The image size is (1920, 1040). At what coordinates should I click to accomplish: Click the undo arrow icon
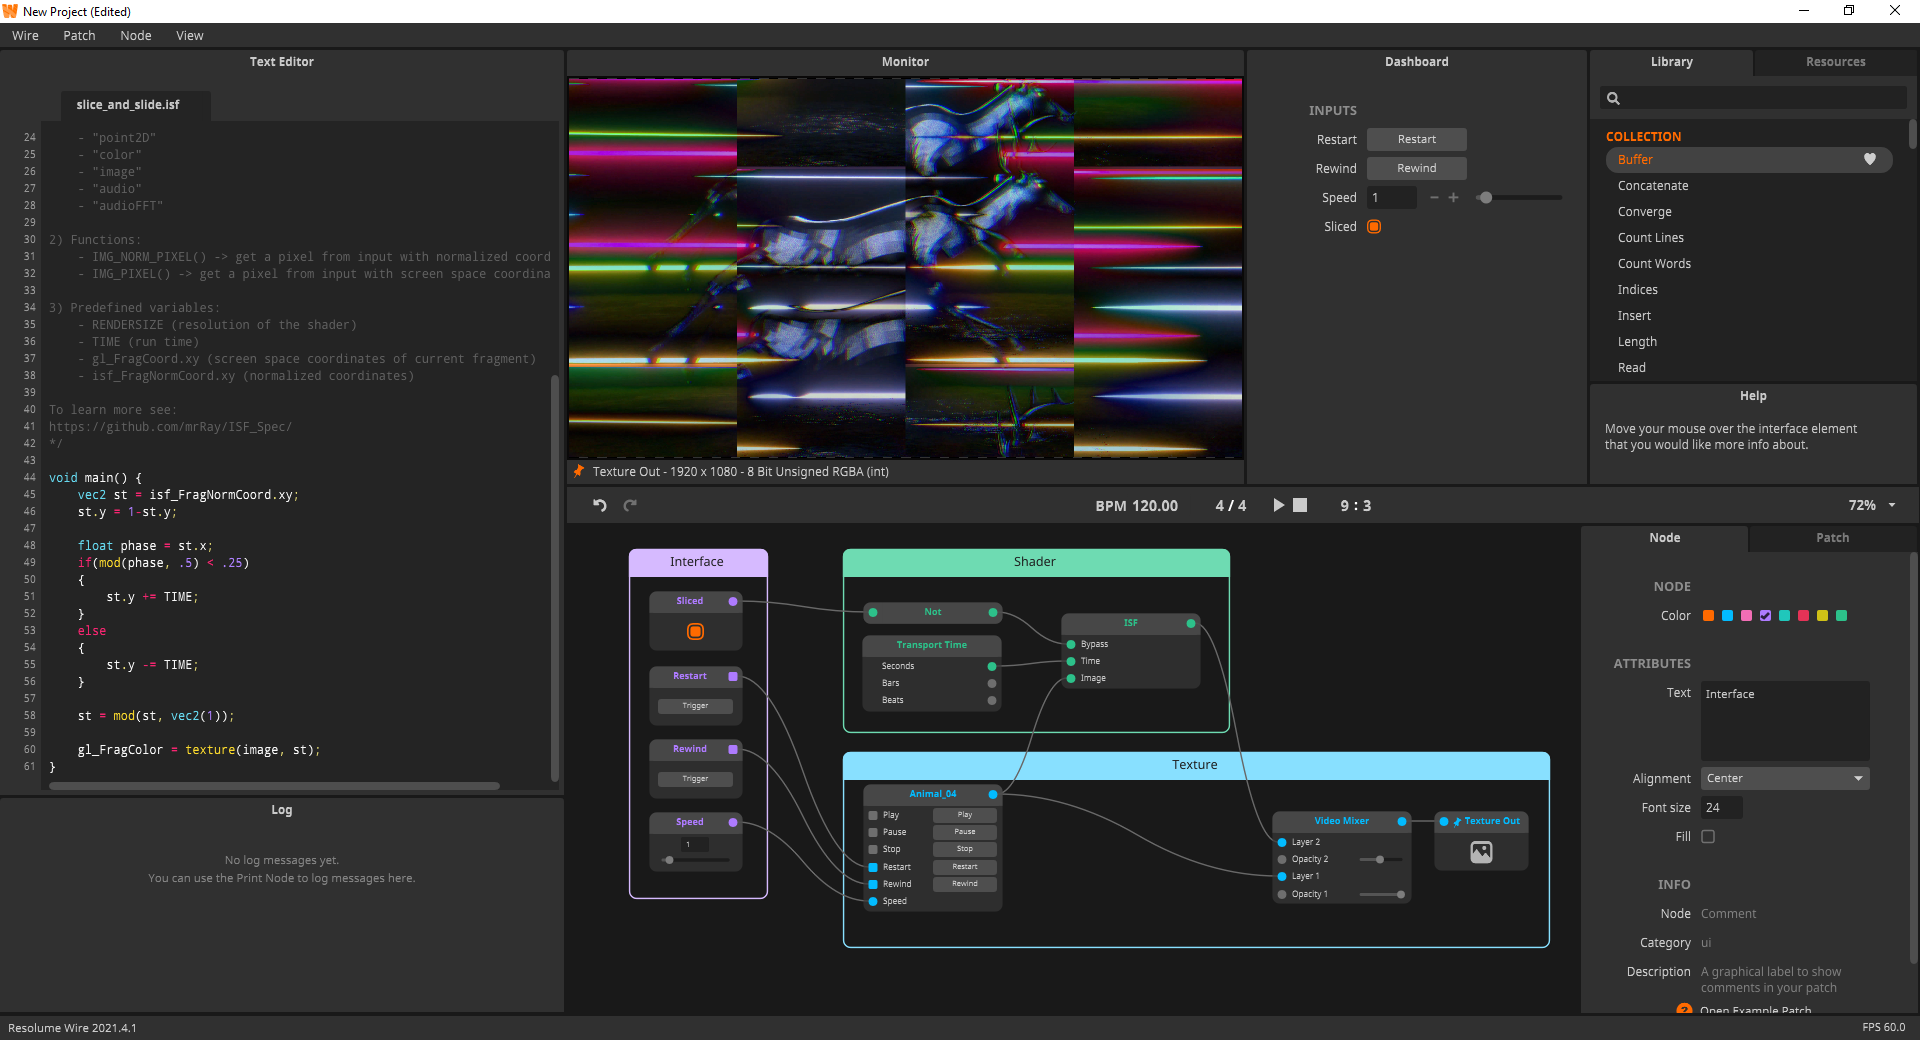coord(600,505)
